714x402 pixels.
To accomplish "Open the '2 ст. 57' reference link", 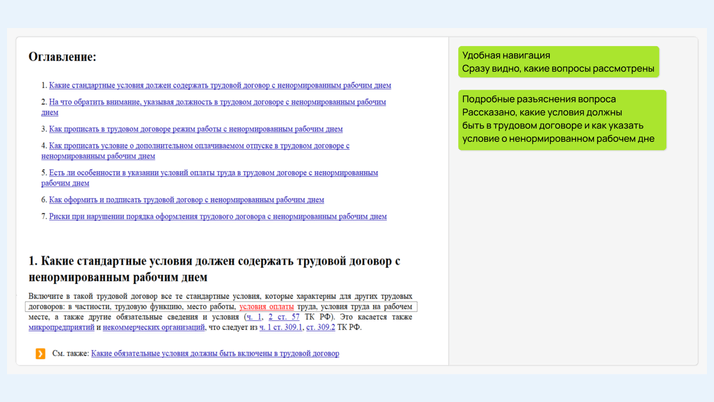I will [284, 317].
